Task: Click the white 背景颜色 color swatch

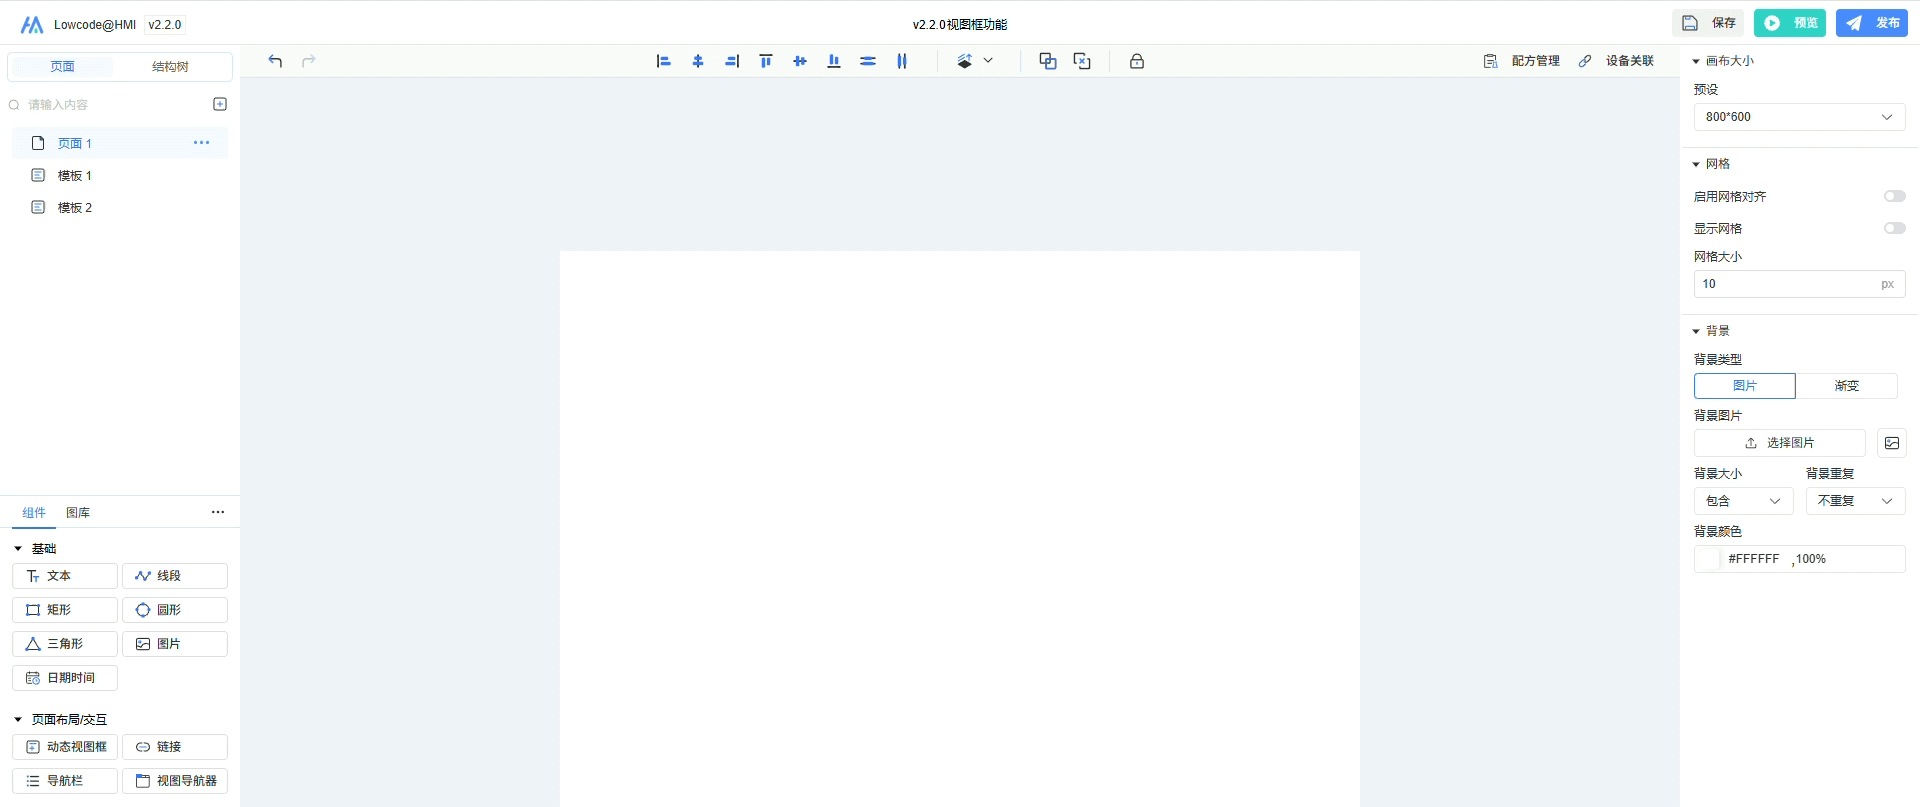Action: 1708,559
